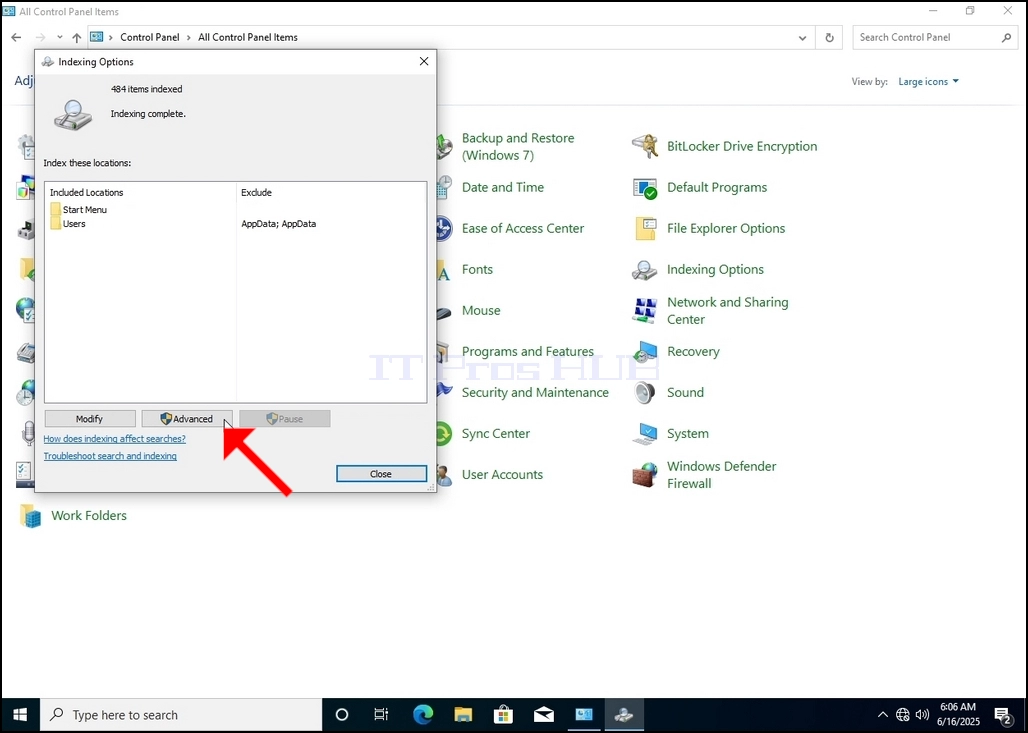The image size is (1028, 733).
Task: Click the Task View taskbar icon
Action: point(381,715)
